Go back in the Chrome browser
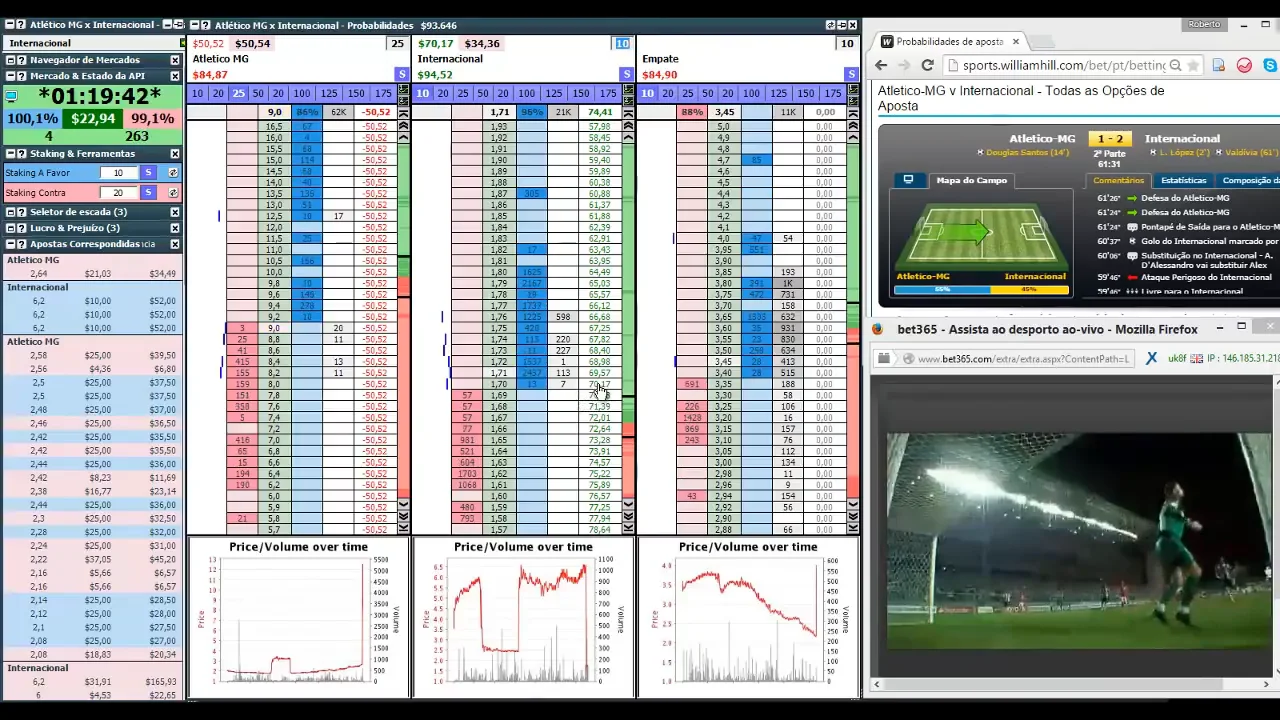Screen dimensions: 1280x720 click(881, 65)
